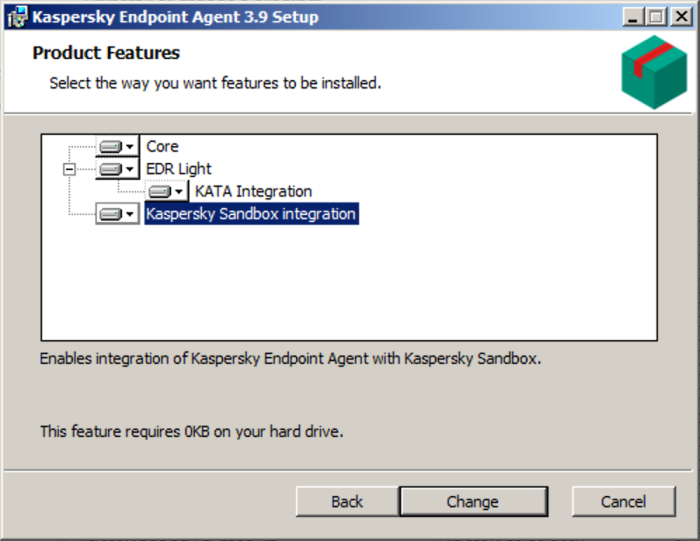This screenshot has height=541, width=700.
Task: Open the EDR Light install option dropdown
Action: click(117, 169)
